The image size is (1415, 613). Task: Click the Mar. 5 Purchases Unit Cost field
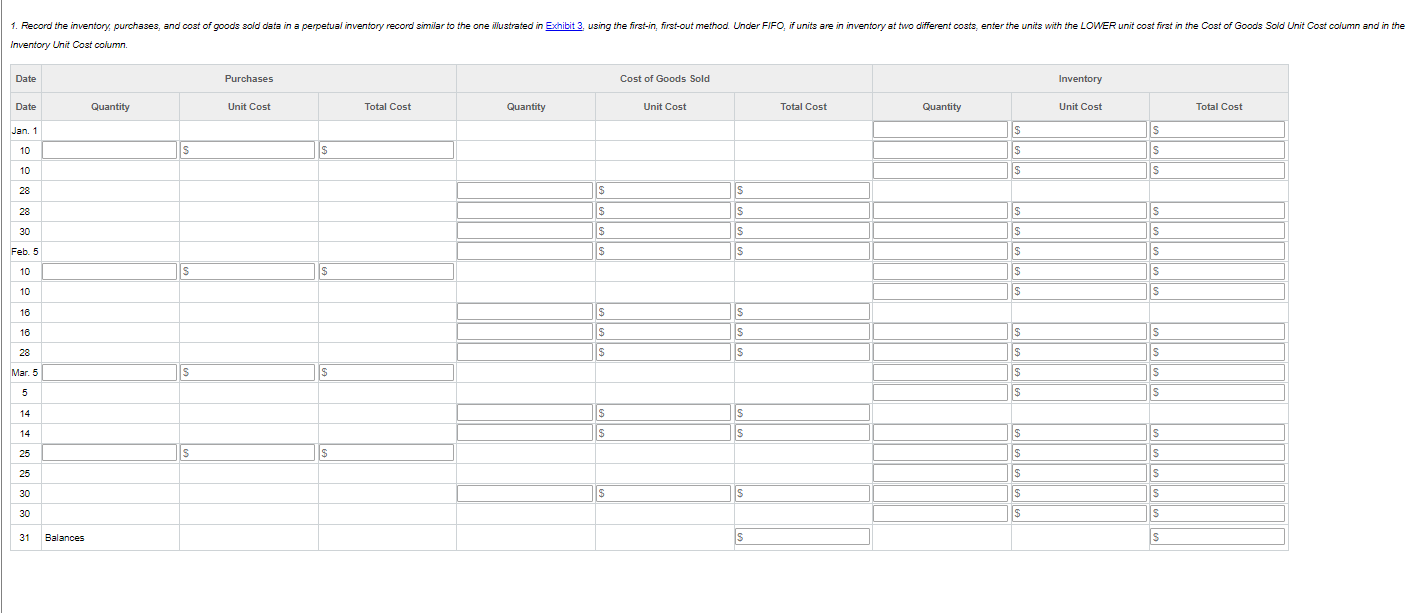[x=247, y=372]
